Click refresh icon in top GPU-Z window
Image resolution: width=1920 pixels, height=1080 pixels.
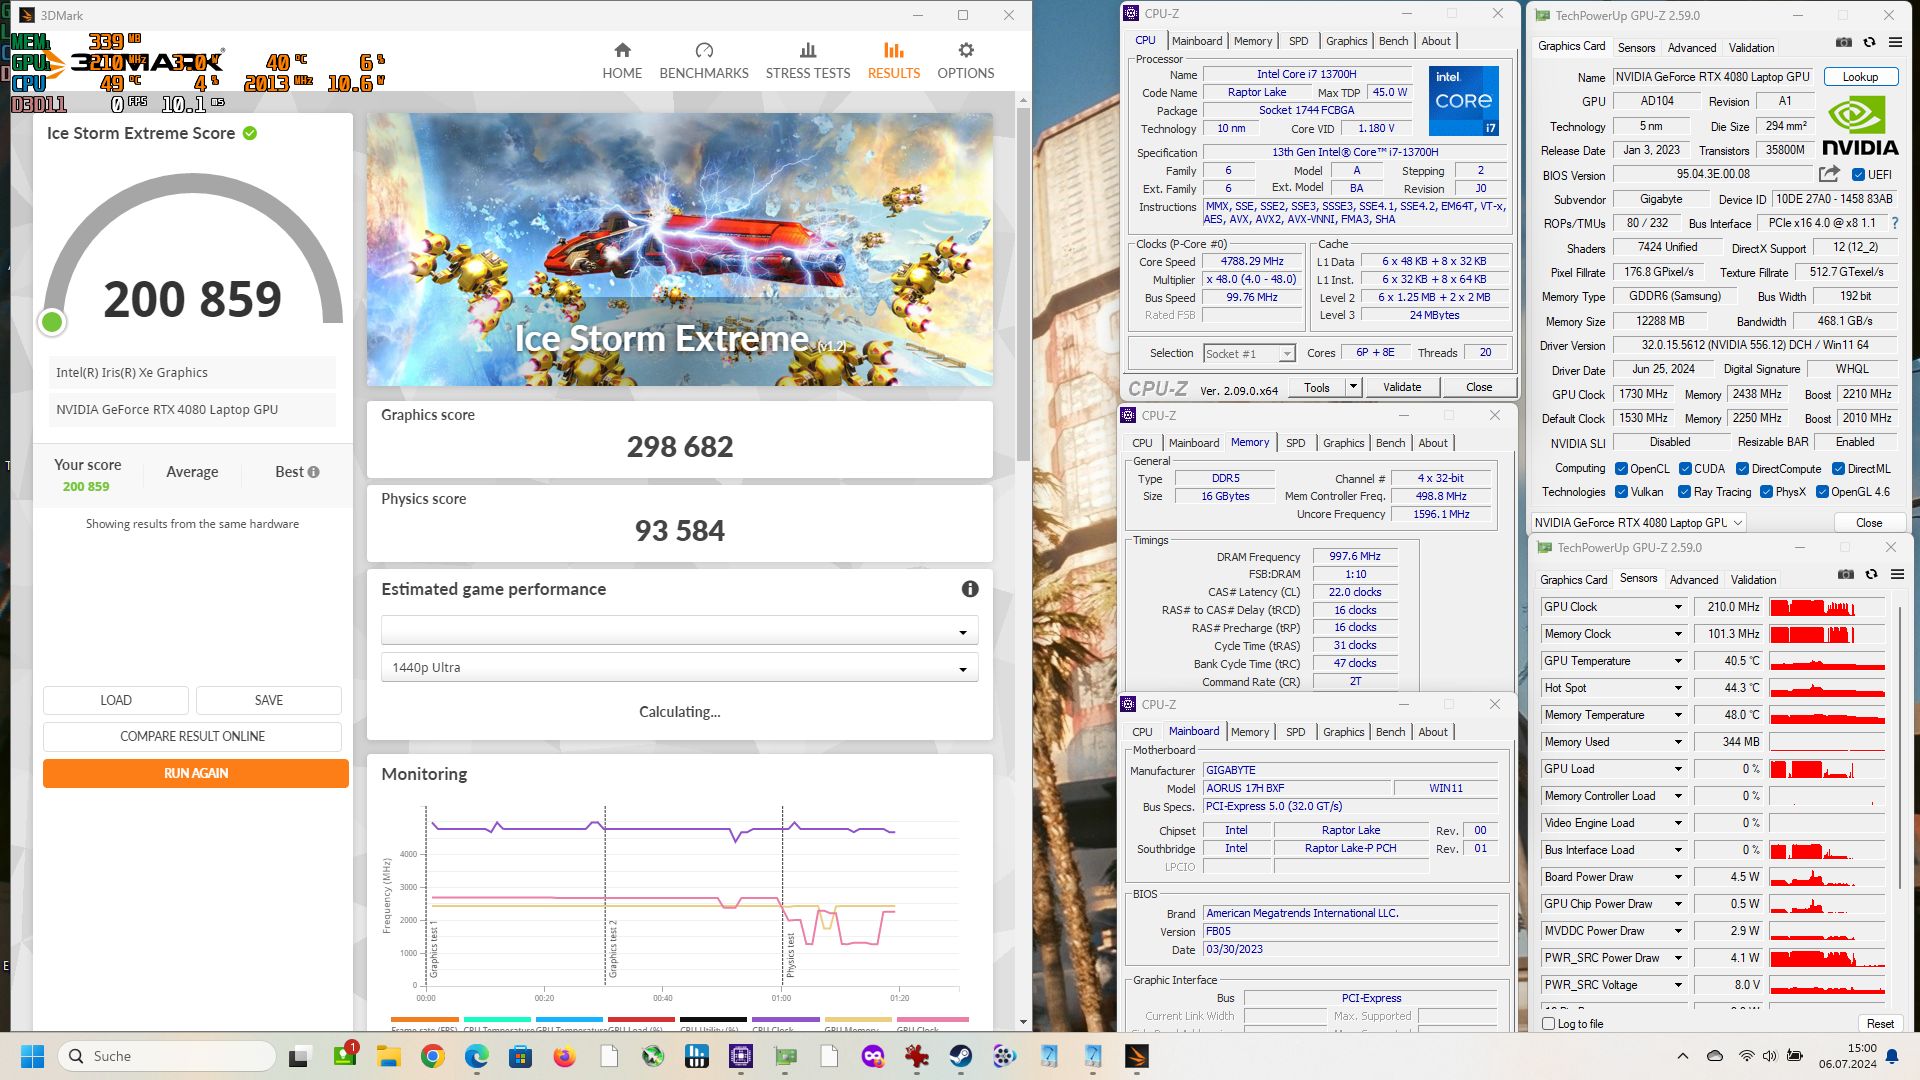[x=1869, y=42]
